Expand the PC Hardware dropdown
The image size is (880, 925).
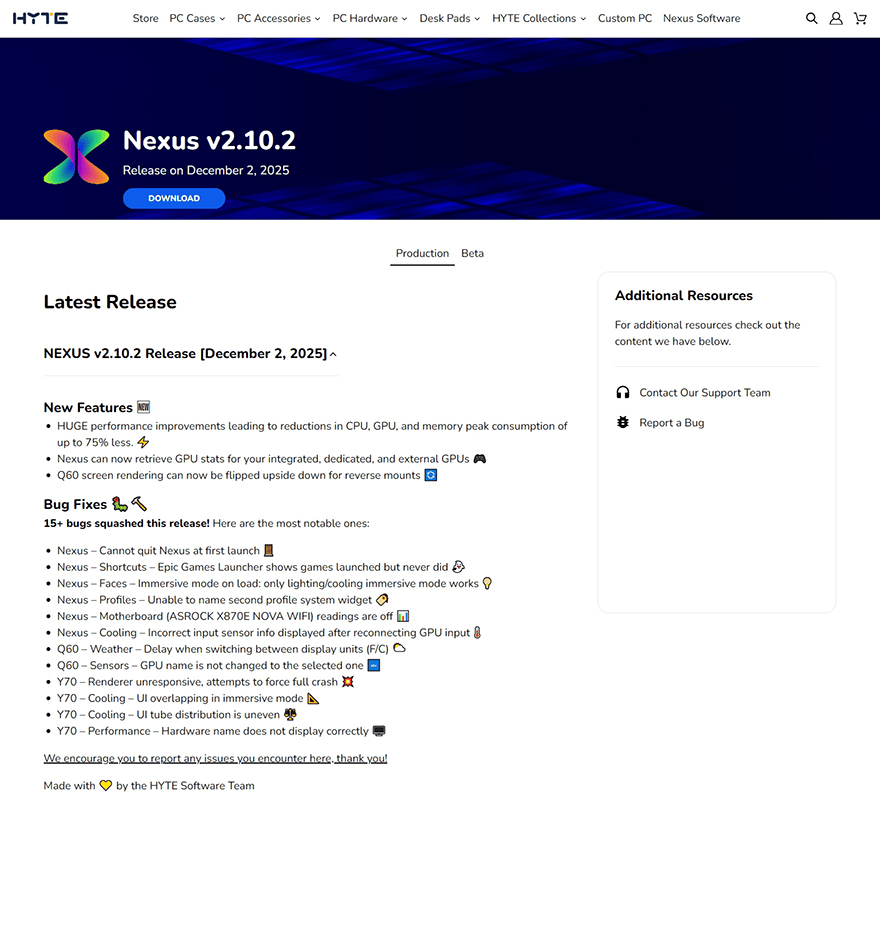370,18
